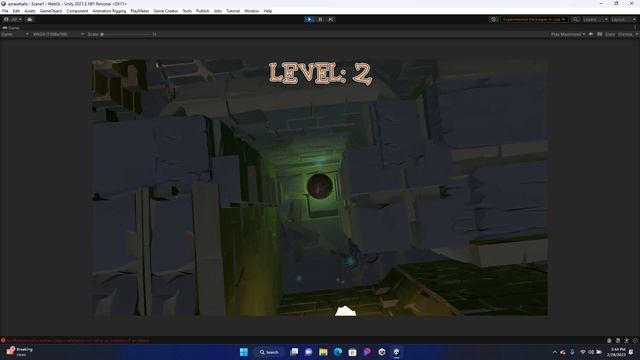
Task: Open the File menu
Action: 5,11
